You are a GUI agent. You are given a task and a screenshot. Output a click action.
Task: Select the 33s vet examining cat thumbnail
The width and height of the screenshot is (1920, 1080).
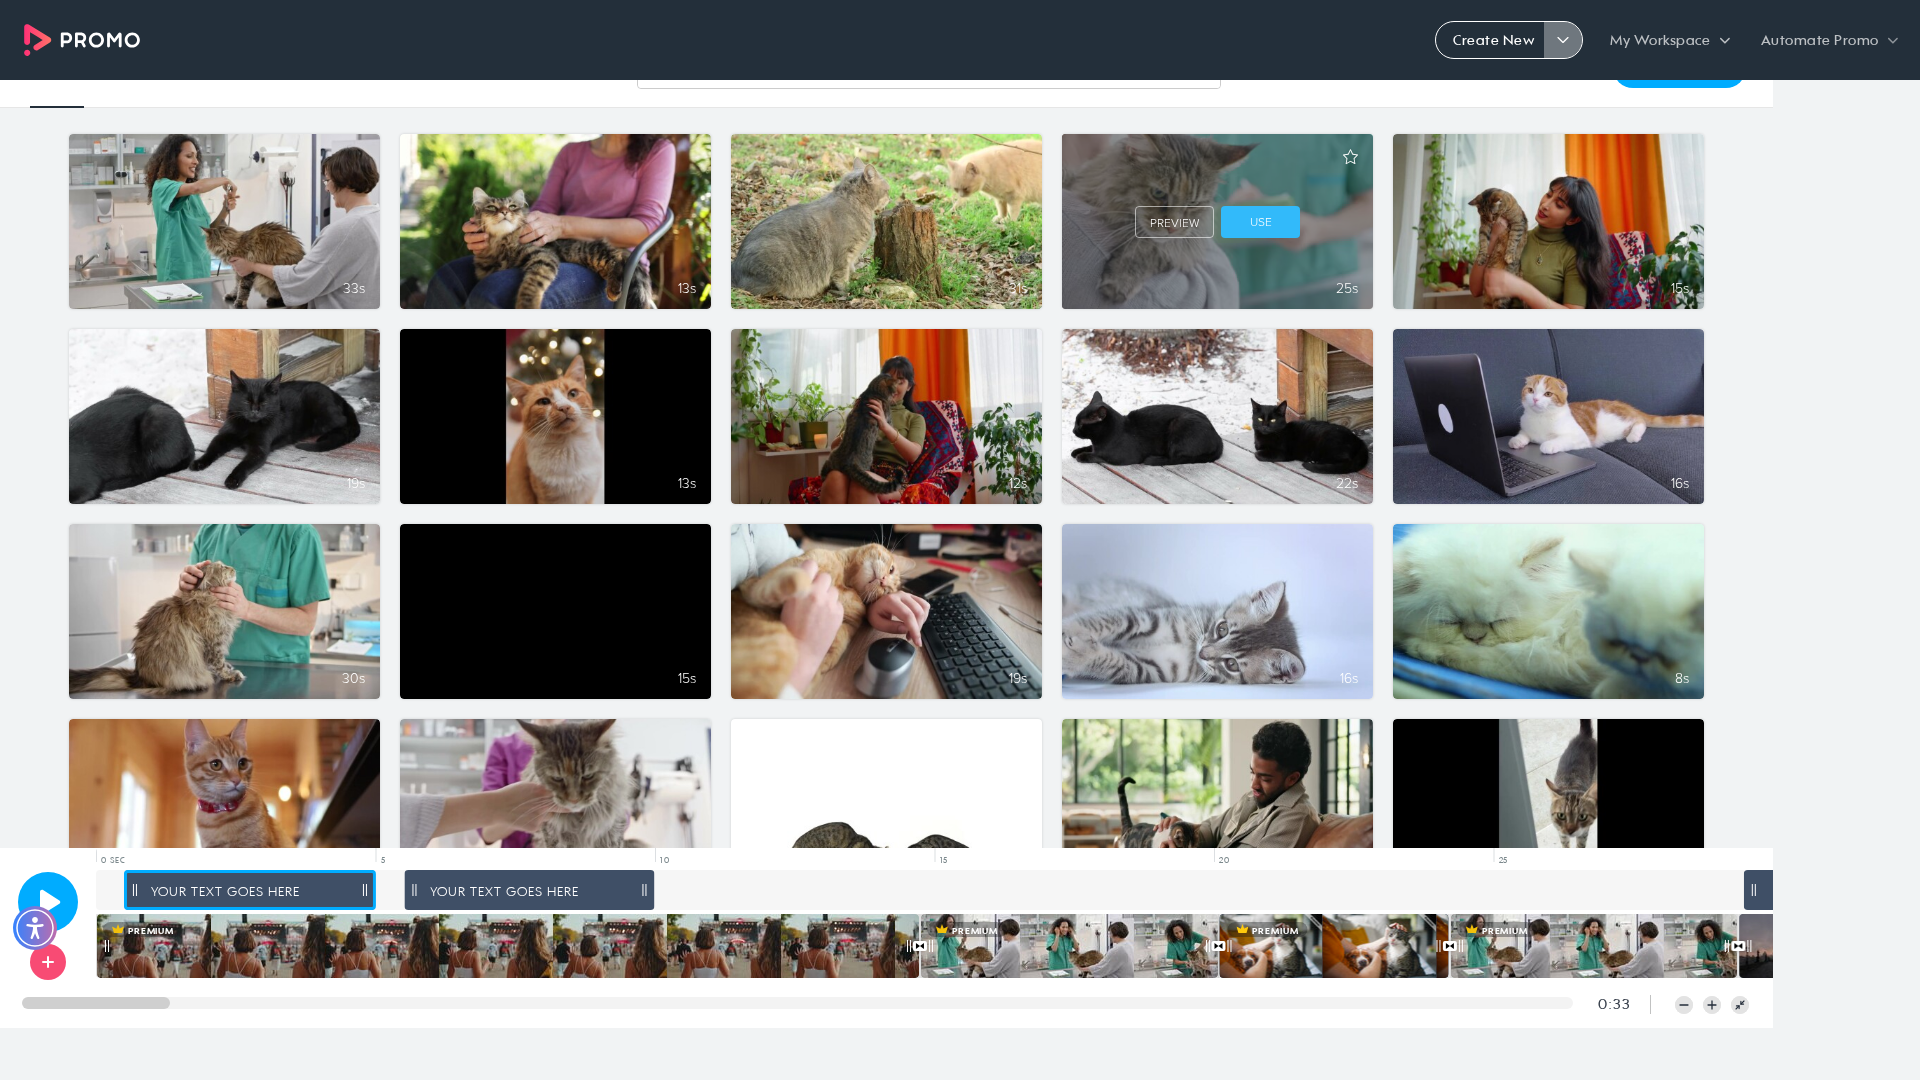coord(224,221)
